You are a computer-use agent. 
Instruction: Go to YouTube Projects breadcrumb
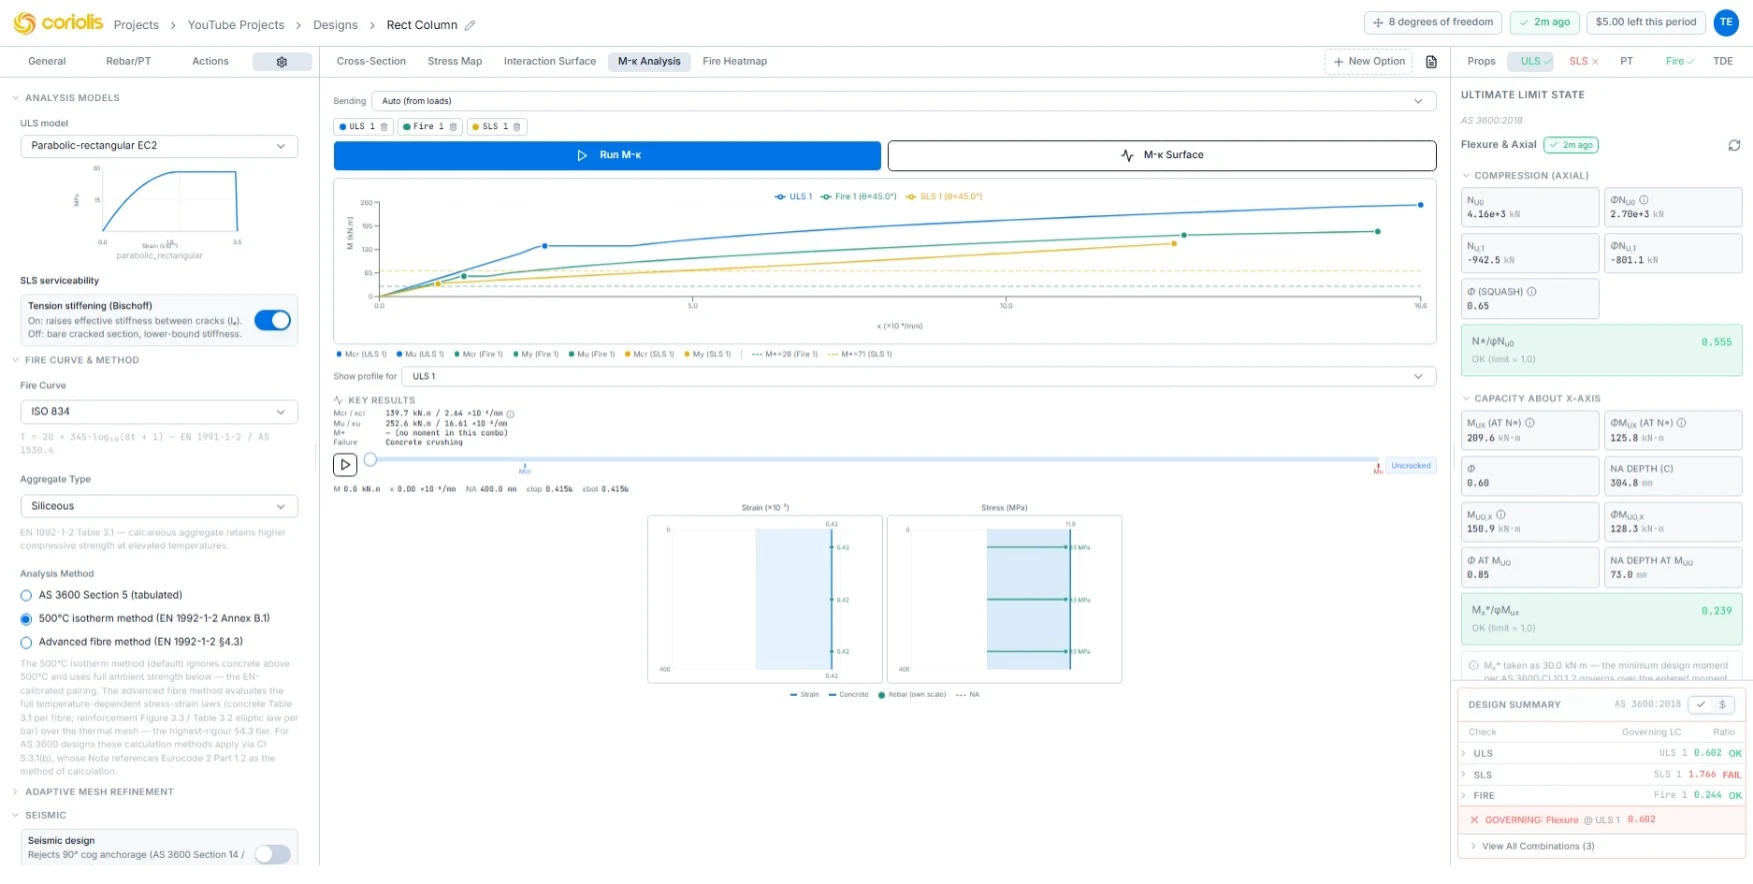236,25
